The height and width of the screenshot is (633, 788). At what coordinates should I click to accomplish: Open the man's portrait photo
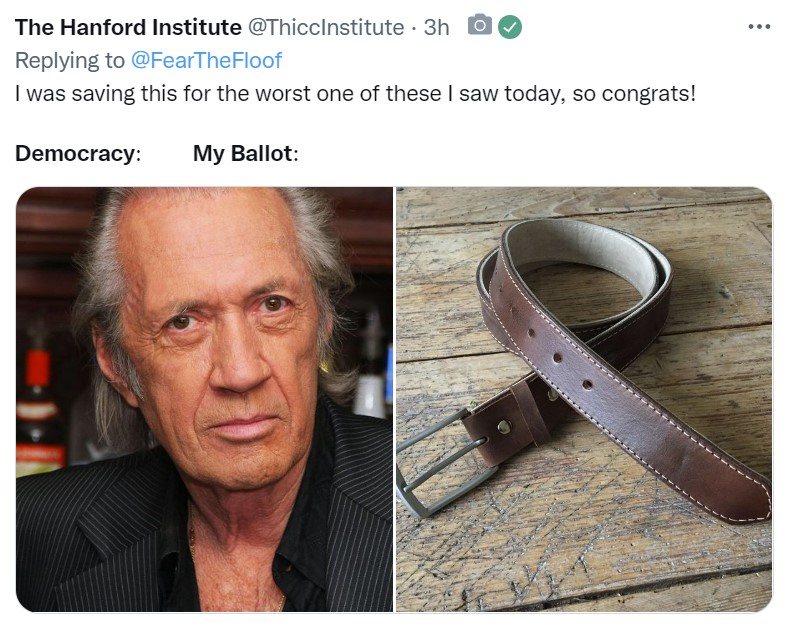point(205,399)
